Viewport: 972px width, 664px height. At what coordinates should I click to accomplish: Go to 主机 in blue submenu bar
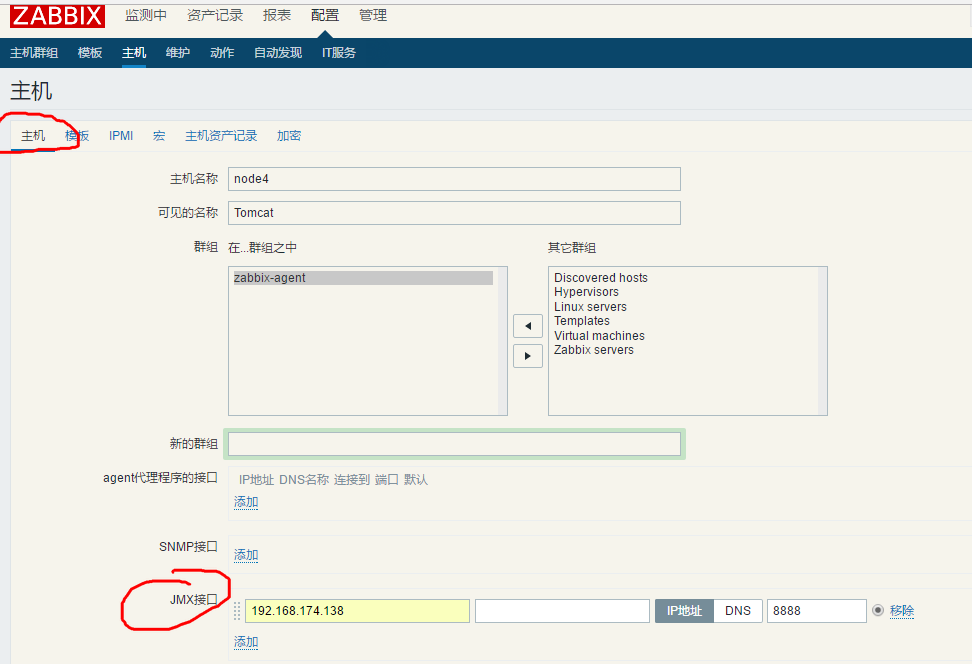[134, 53]
